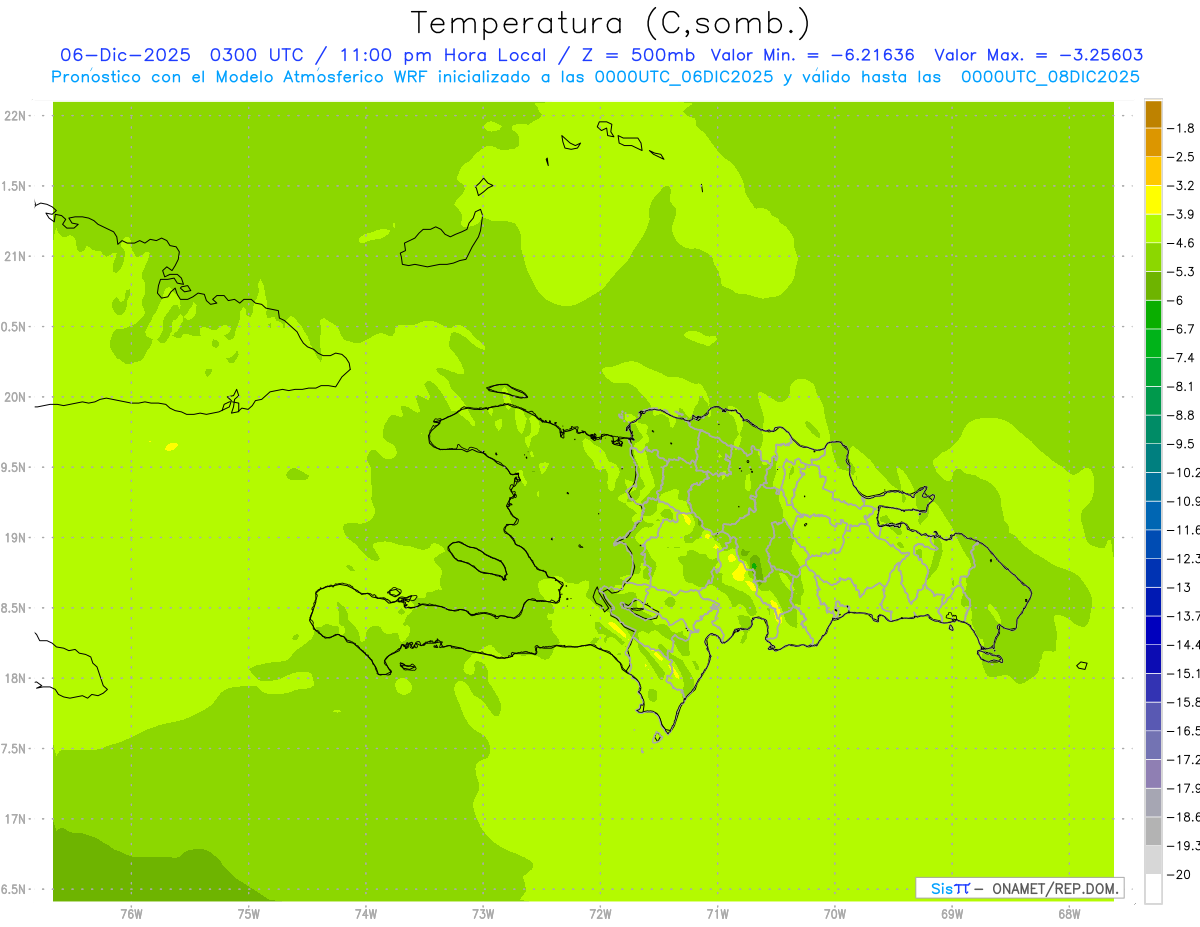1200x927 pixels.
Task: Select the Modelo Atmosferico WRF forecast line
Action: pyautogui.click(x=595, y=77)
